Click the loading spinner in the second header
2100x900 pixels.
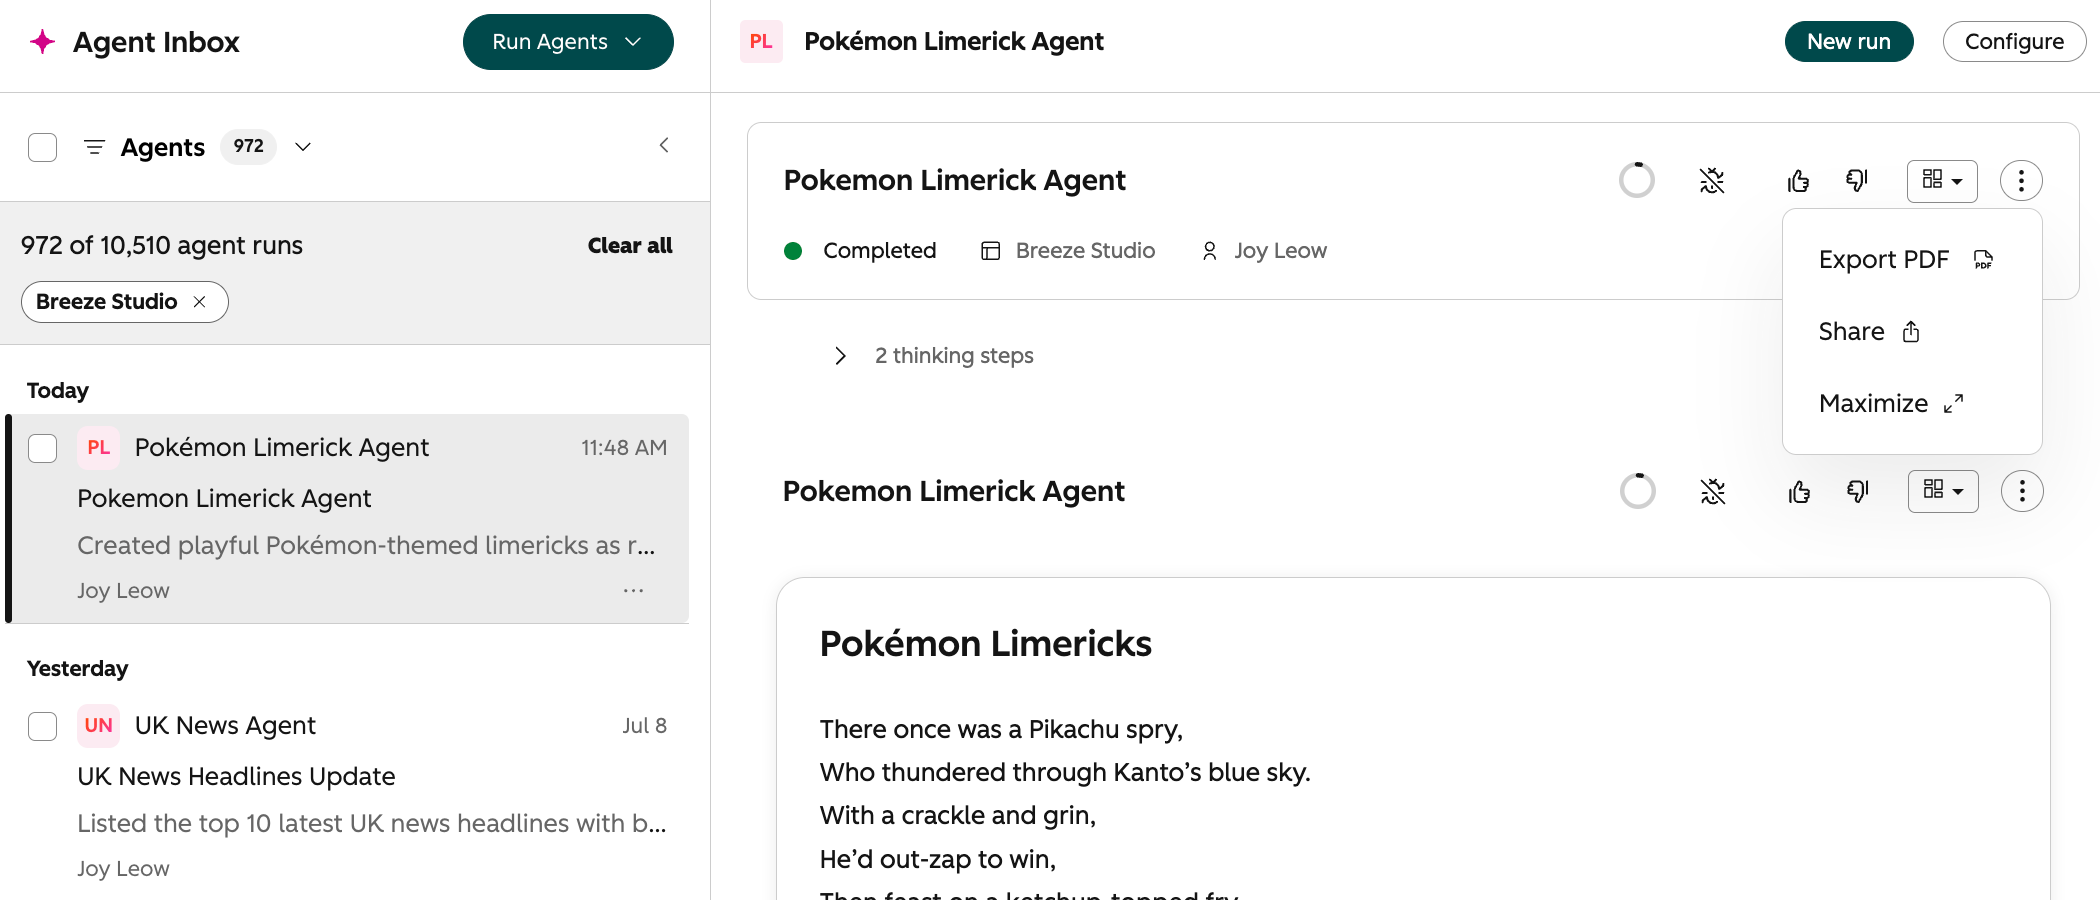[x=1638, y=491]
